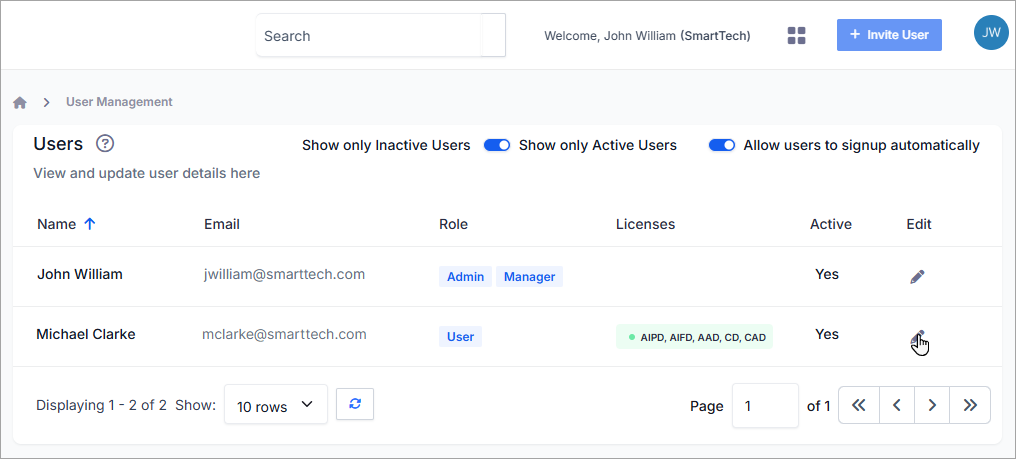Jump to the first page
Viewport: 1016px width, 459px height.
(859, 405)
